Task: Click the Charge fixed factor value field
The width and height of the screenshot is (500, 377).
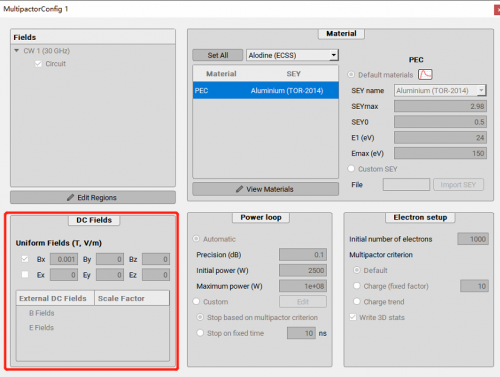Action: pyautogui.click(x=474, y=286)
